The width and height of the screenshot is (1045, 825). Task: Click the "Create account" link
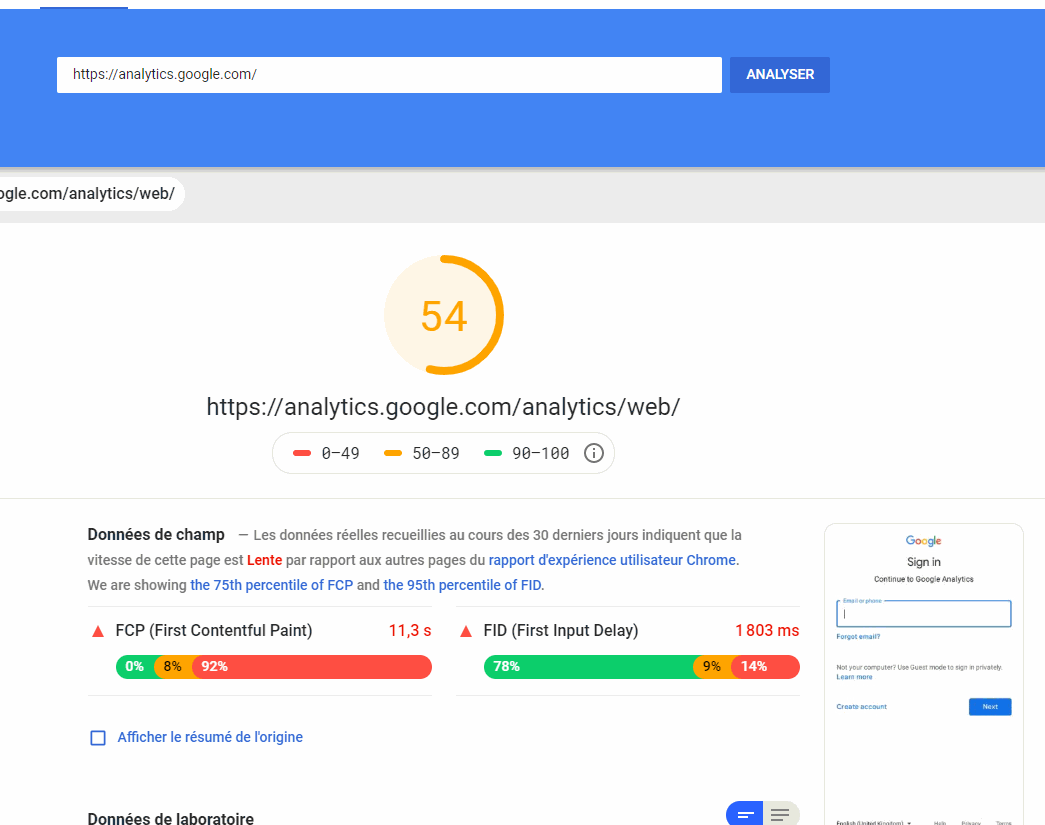pos(862,706)
